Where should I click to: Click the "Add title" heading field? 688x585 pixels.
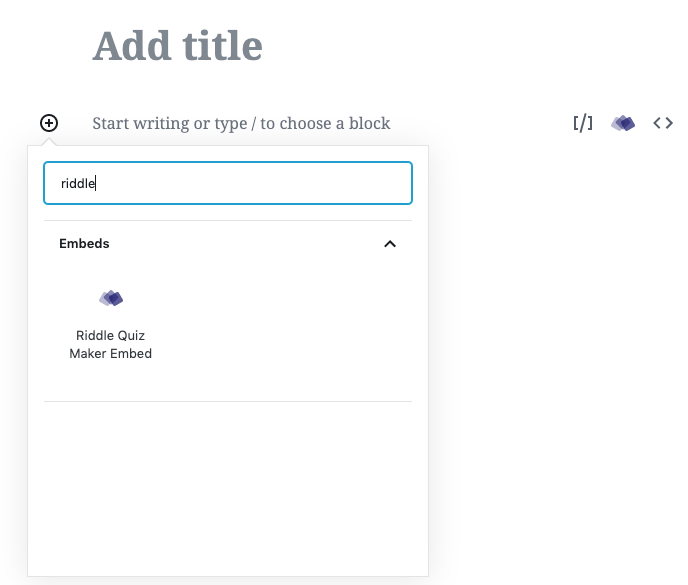[x=178, y=46]
